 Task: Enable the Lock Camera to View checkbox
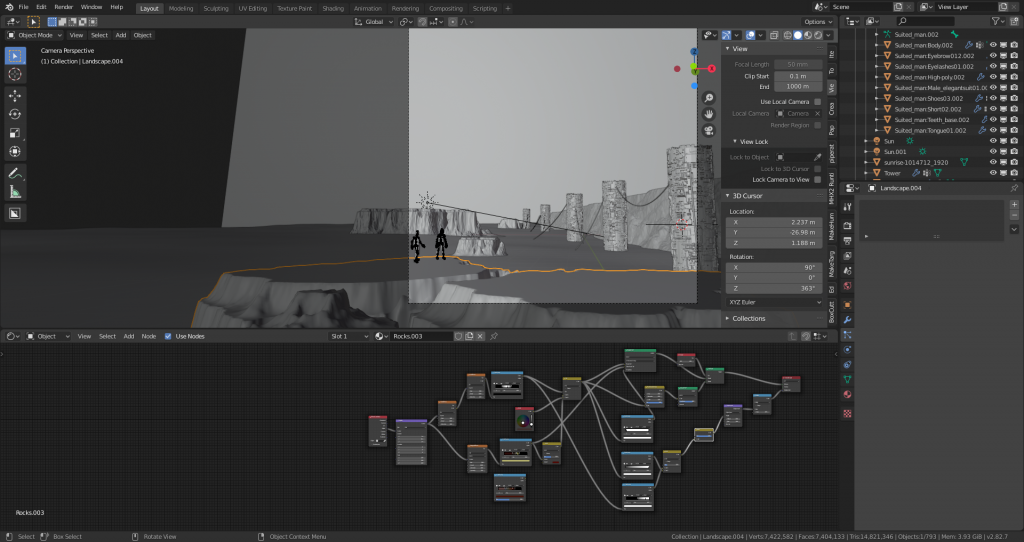point(817,179)
